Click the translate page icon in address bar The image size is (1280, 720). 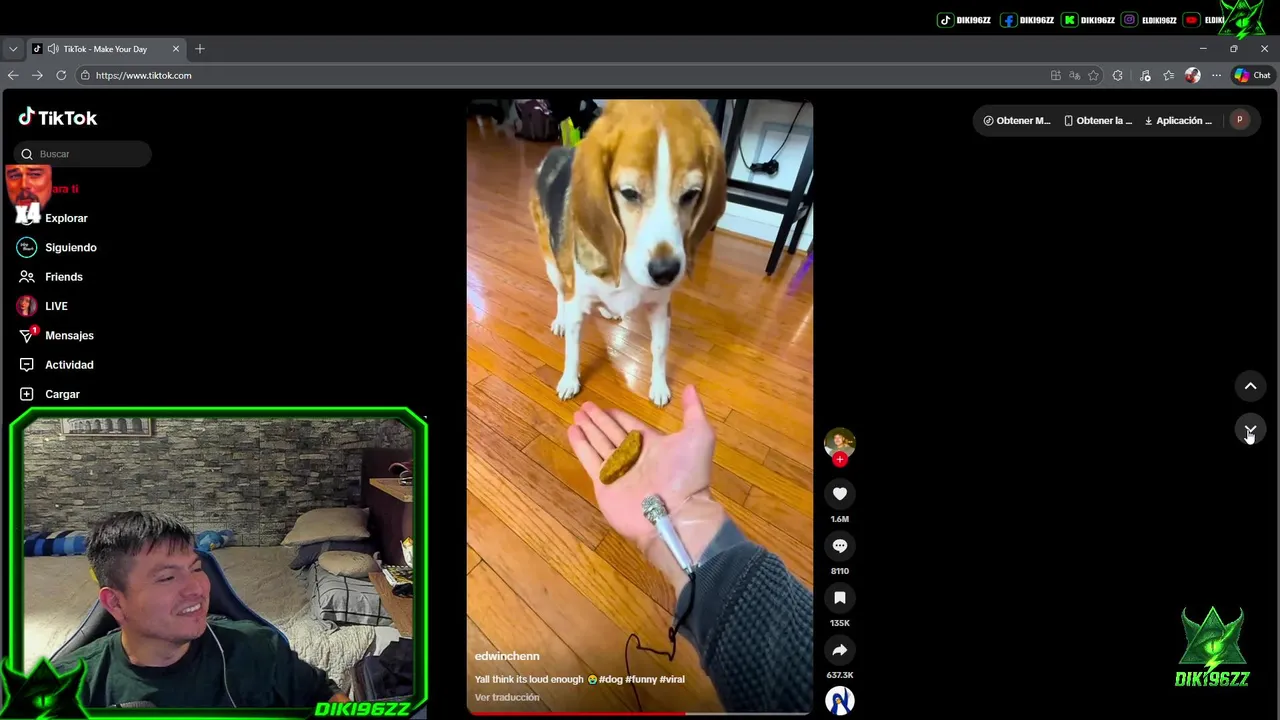[x=1074, y=75]
